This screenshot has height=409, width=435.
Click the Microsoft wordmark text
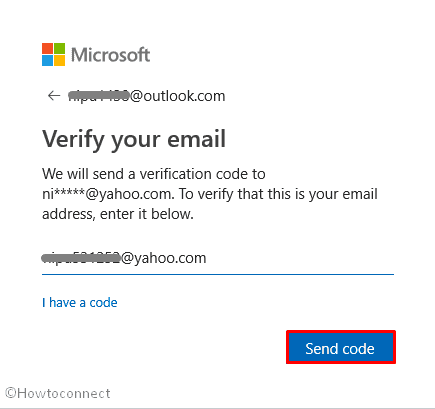coord(111,55)
